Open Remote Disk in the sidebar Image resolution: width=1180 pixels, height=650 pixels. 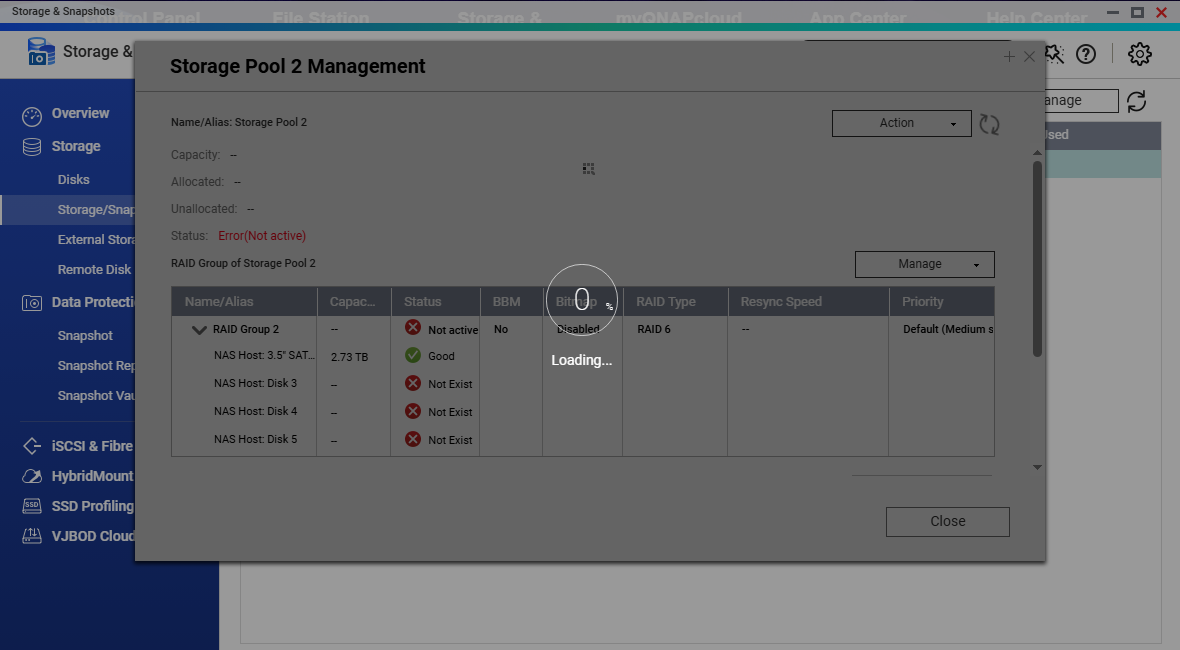pos(94,270)
